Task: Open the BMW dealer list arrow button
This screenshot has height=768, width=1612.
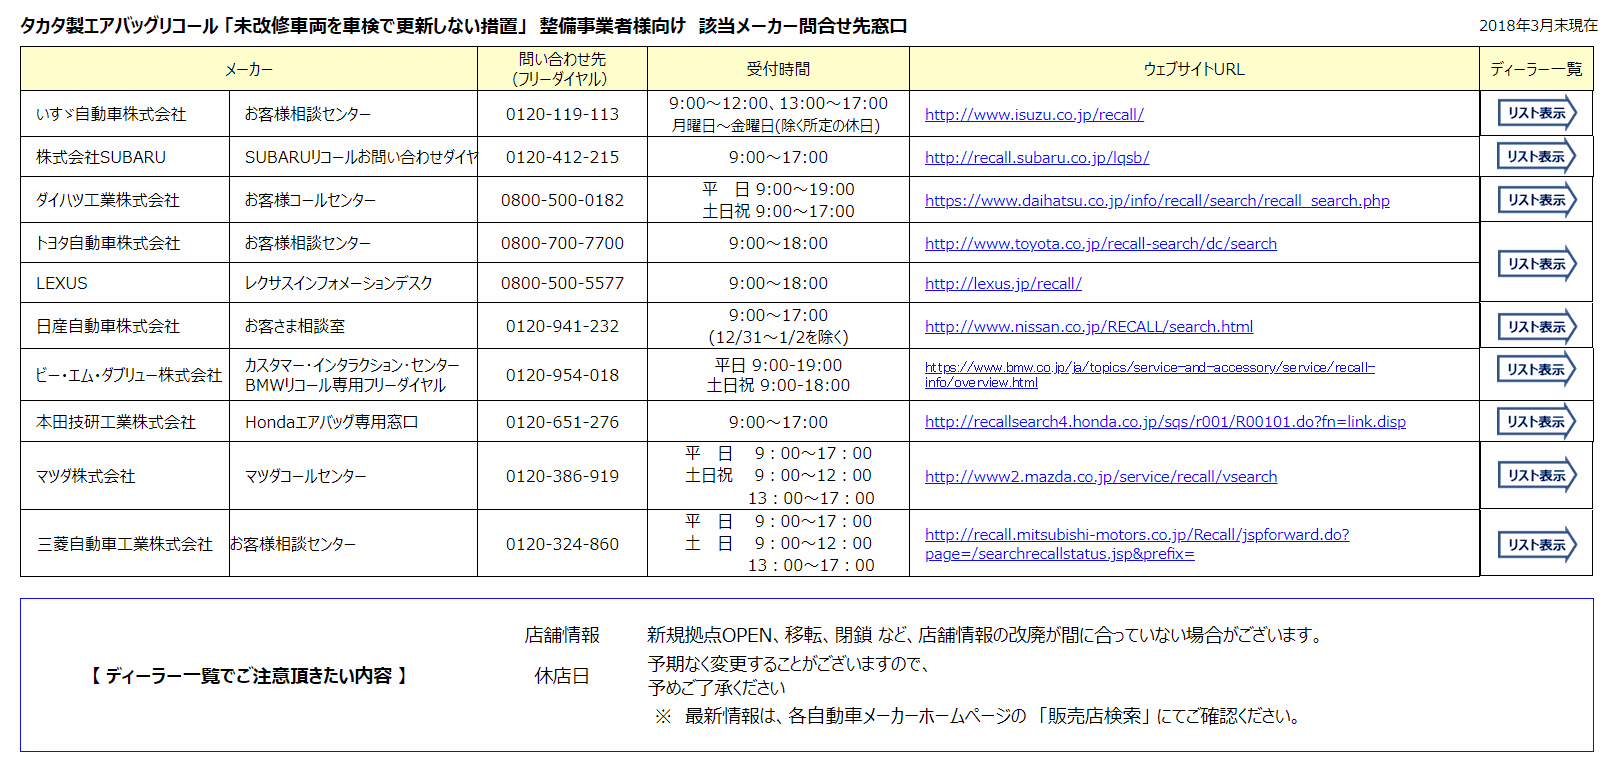Action: 1537,369
